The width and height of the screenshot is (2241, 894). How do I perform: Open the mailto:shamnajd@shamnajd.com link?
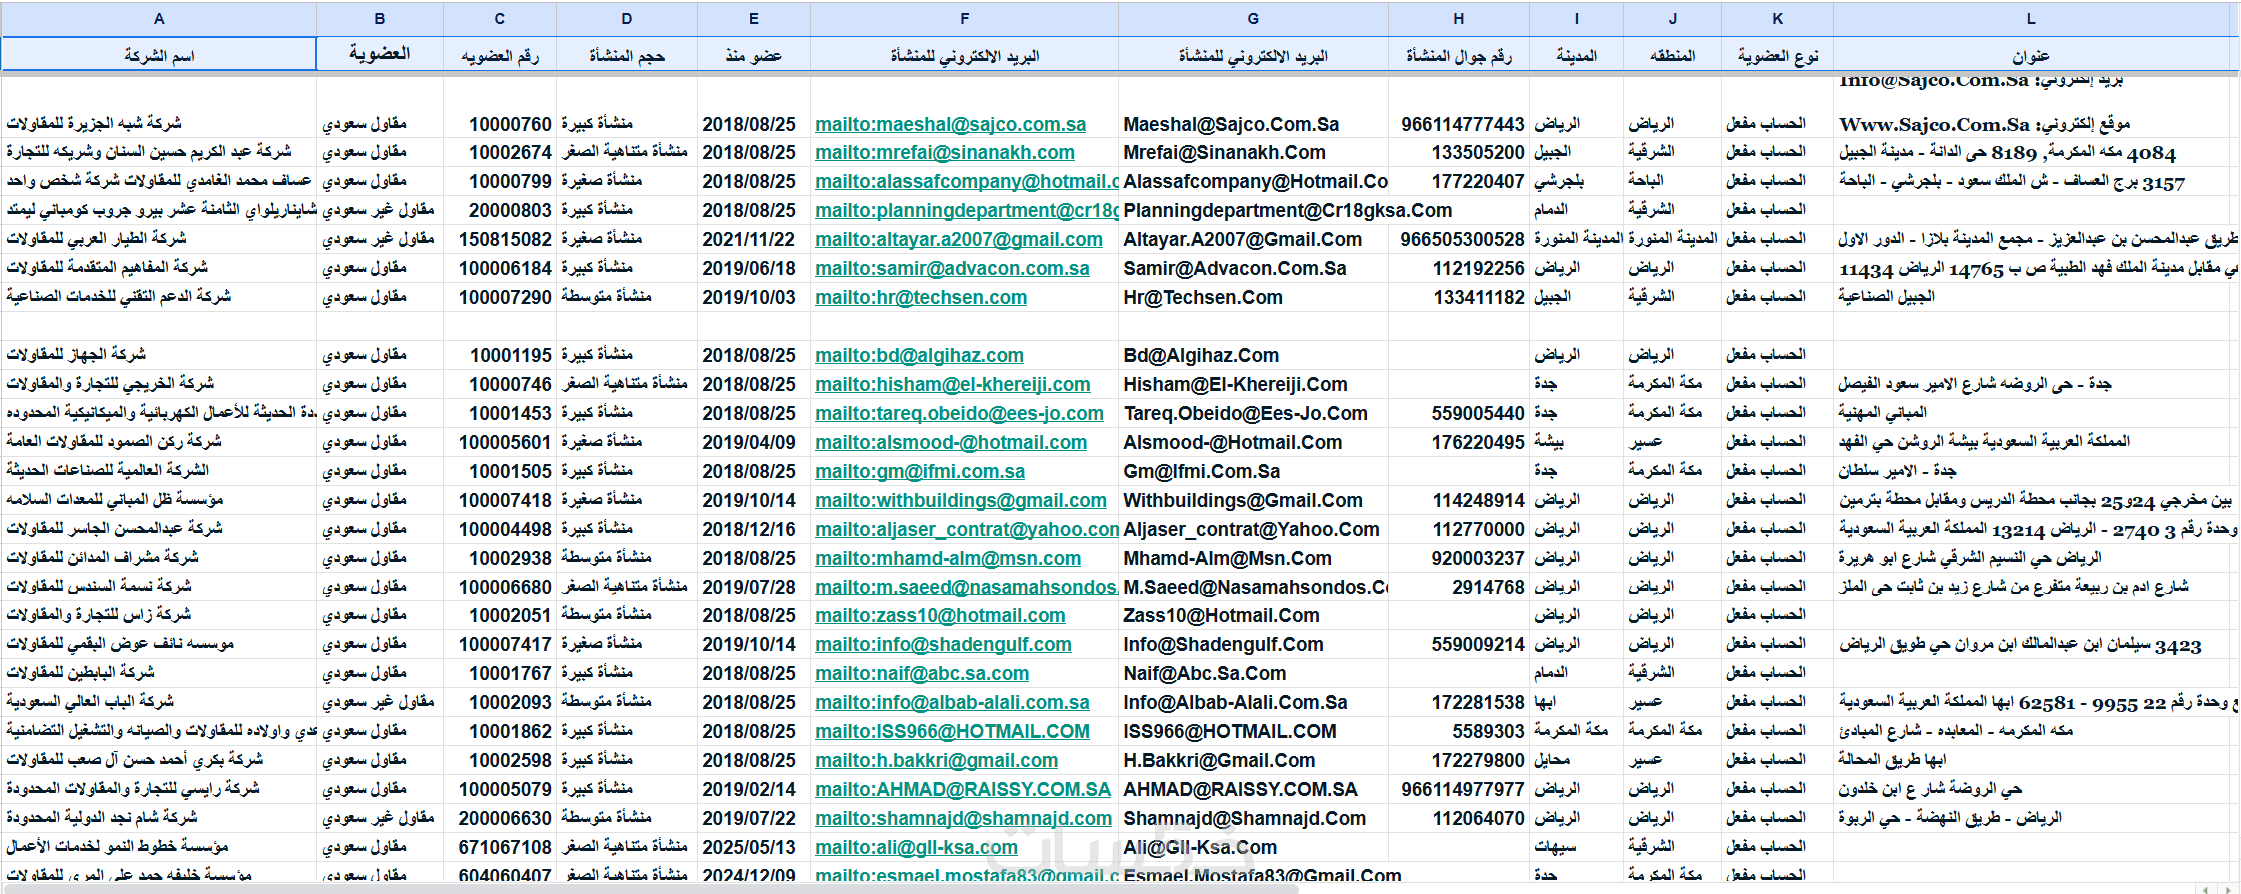[963, 818]
